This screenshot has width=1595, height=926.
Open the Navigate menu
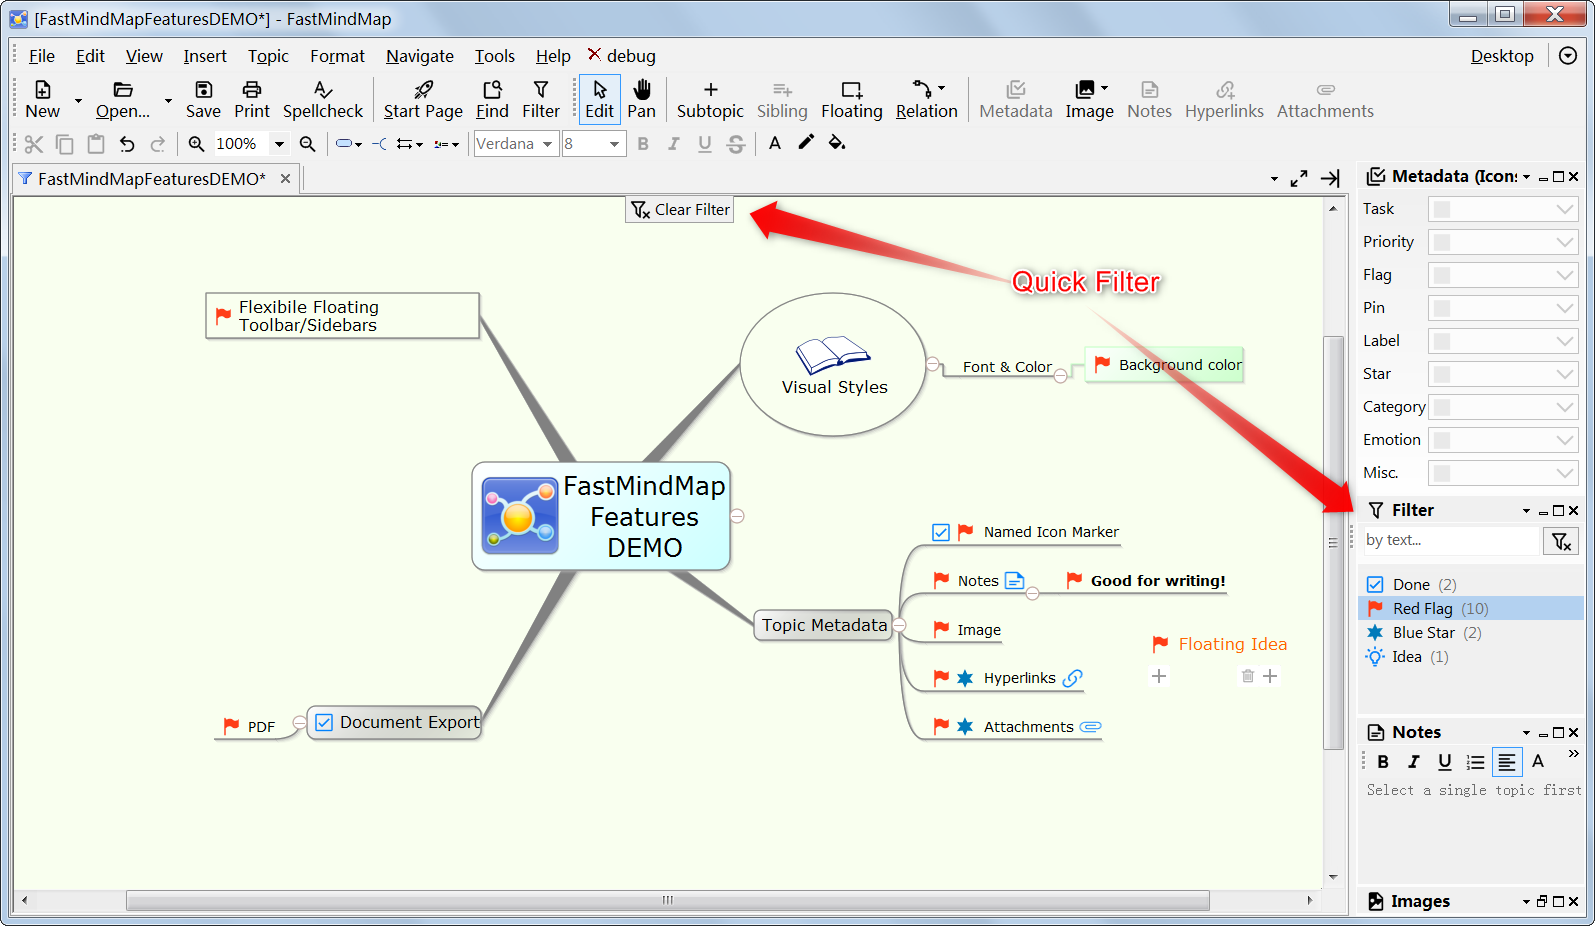pos(420,56)
